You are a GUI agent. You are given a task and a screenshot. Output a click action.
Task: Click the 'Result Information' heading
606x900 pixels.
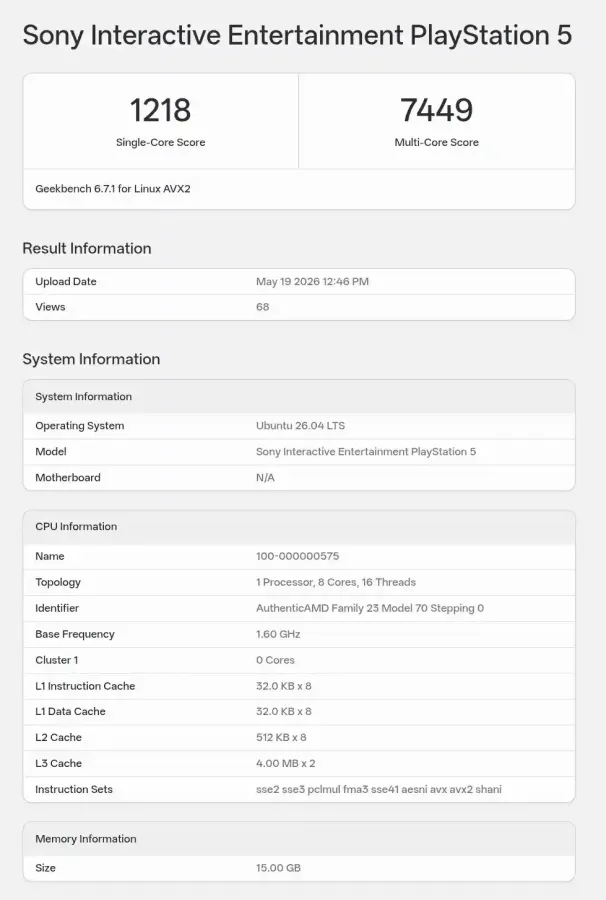pos(87,249)
